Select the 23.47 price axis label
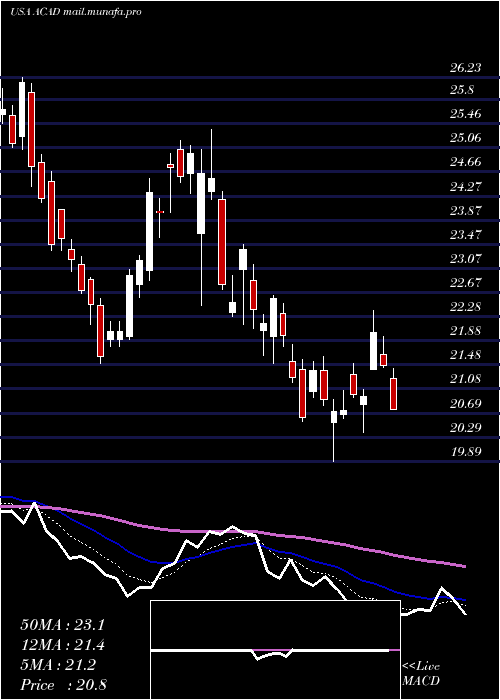This screenshot has height=700, width=500. [x=465, y=235]
